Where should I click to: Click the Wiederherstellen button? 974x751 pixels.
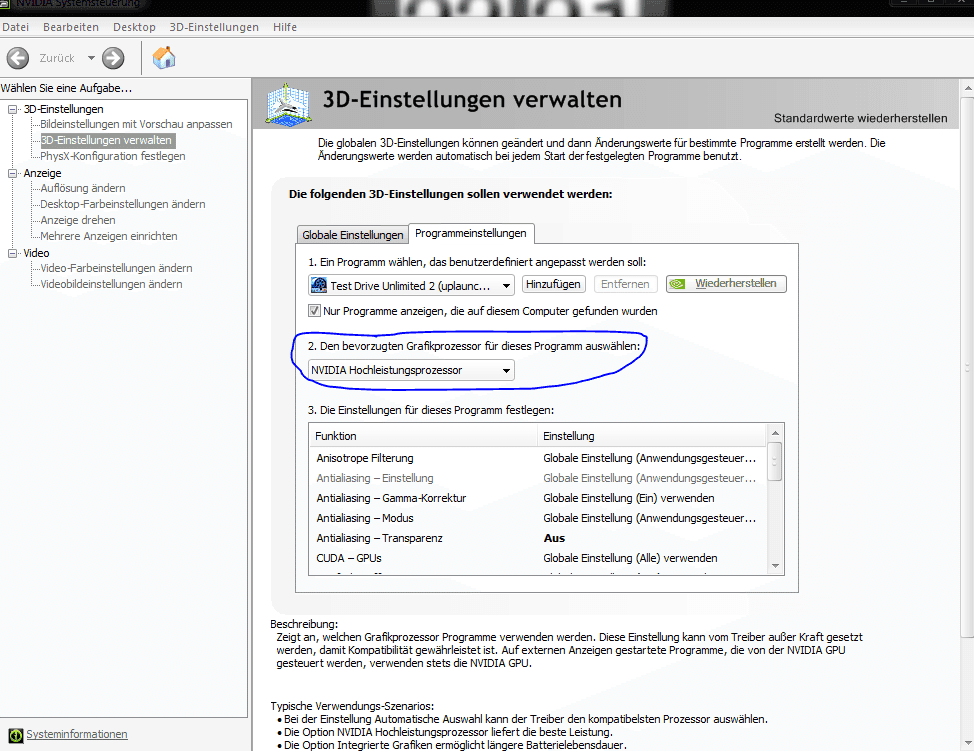pyautogui.click(x=726, y=284)
